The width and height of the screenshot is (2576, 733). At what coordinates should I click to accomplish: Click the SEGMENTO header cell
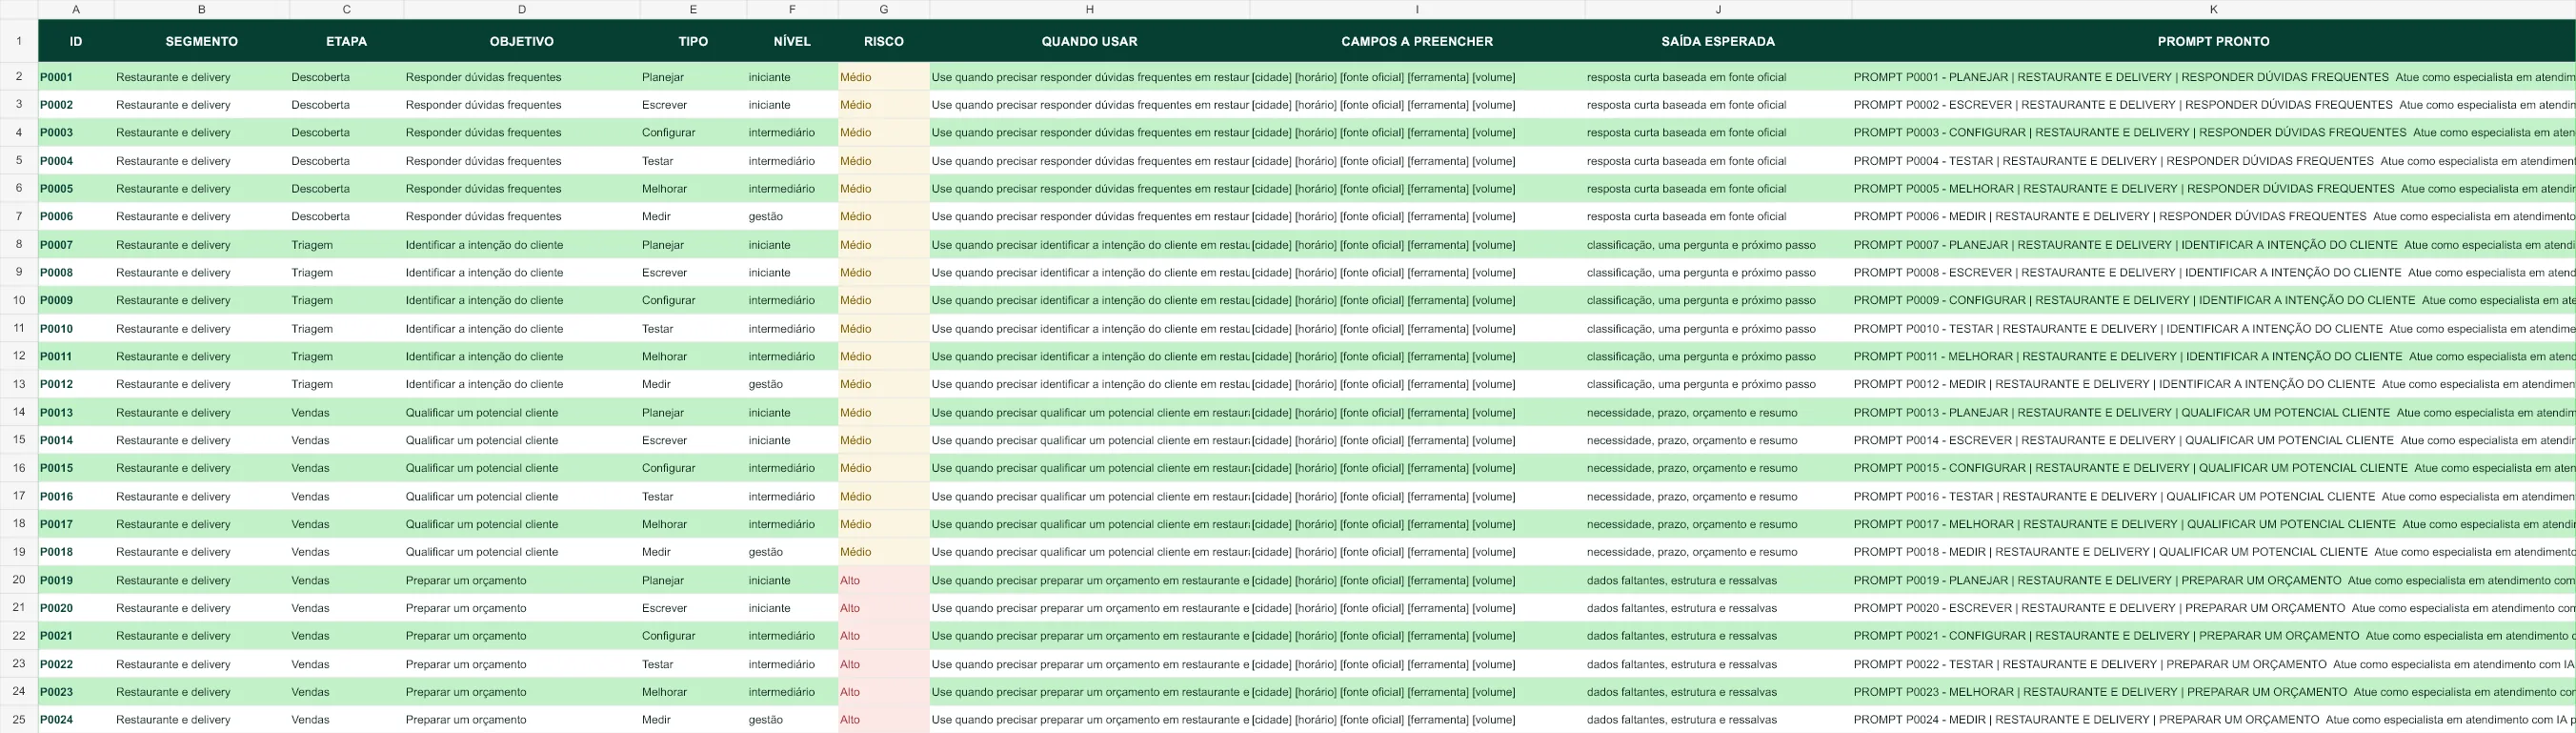(202, 41)
